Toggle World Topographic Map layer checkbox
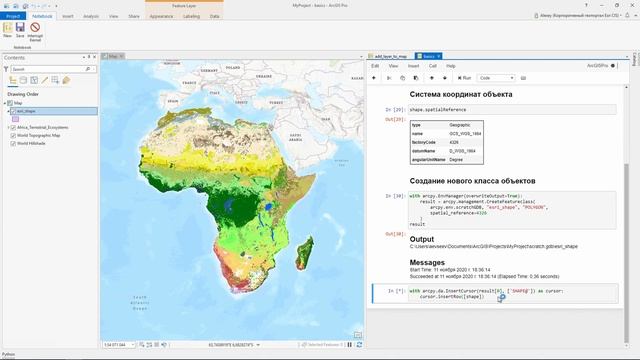640x360 pixels. click(x=13, y=136)
